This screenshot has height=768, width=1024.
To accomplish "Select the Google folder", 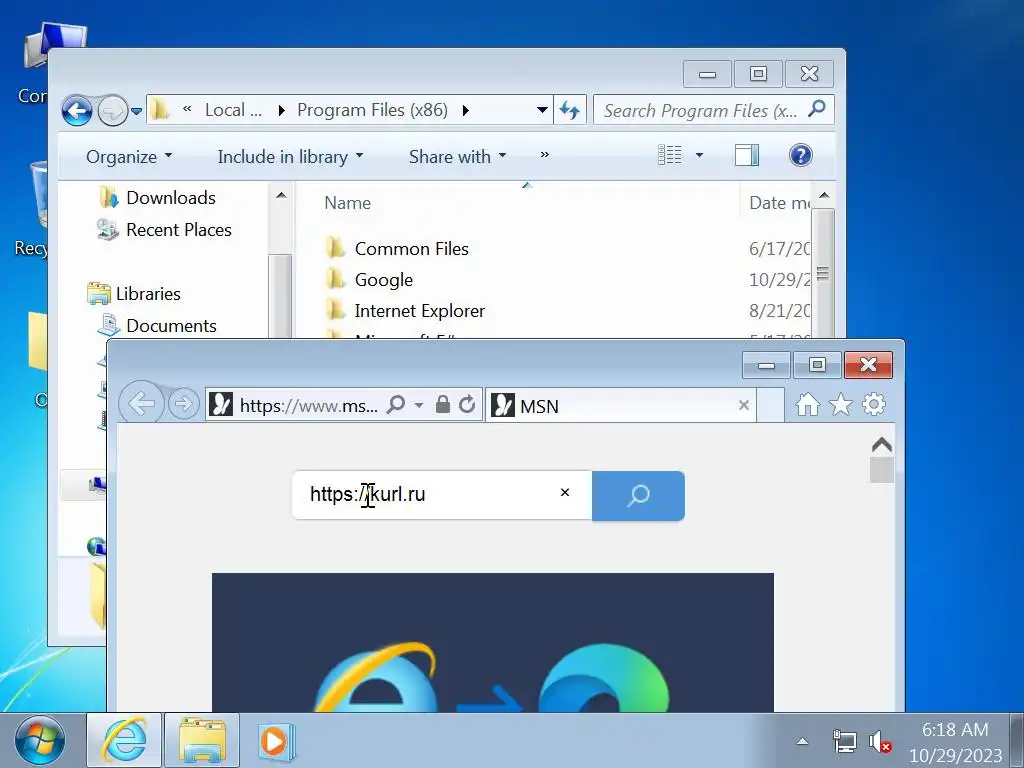I will 383,280.
